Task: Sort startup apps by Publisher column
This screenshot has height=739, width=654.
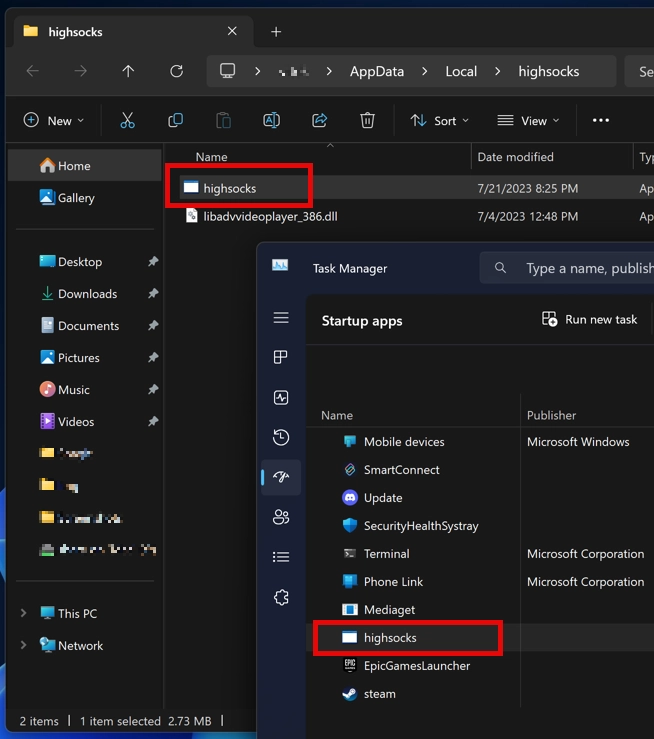Action: 551,415
